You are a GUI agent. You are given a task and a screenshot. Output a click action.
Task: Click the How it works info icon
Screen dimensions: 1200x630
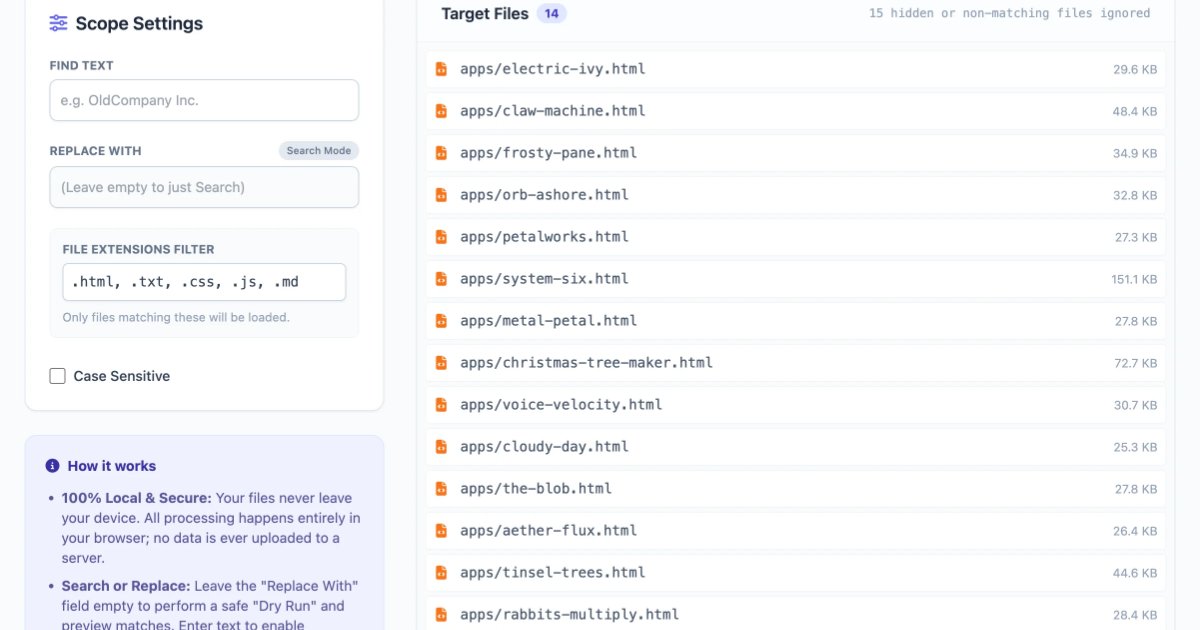click(53, 466)
